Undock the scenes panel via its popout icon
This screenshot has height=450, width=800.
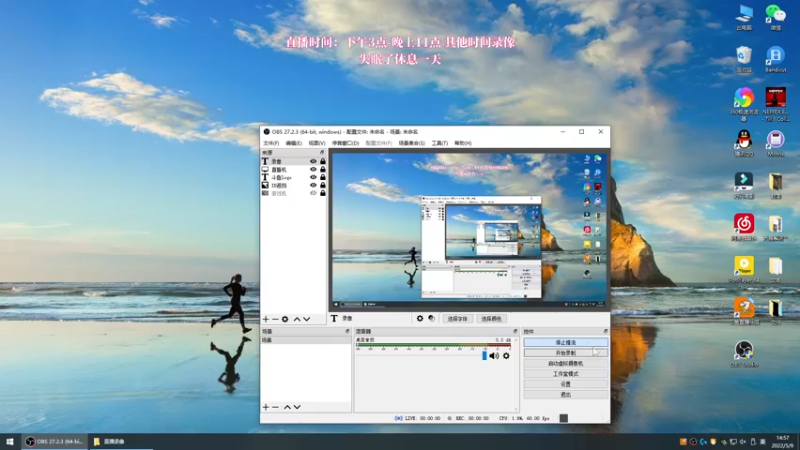(x=347, y=331)
